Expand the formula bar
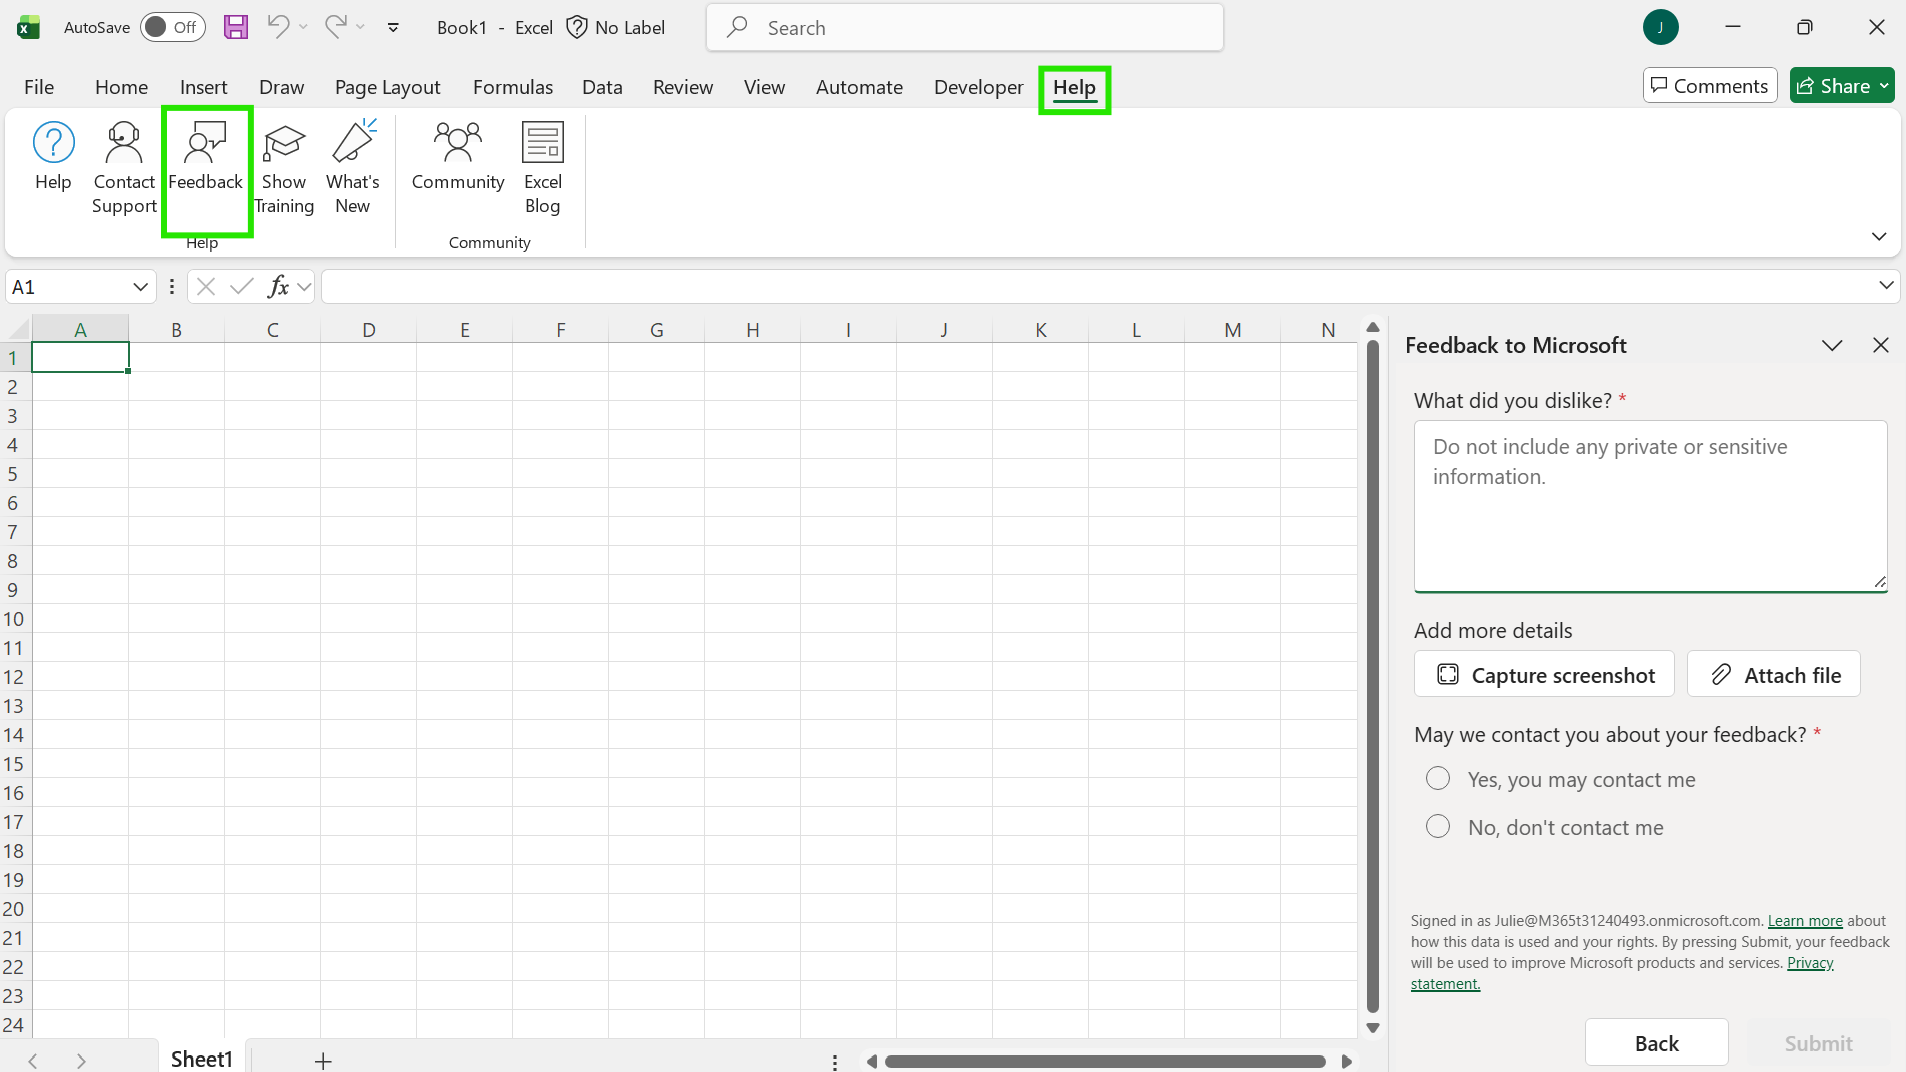This screenshot has height=1072, width=1906. pyautogui.click(x=1886, y=286)
